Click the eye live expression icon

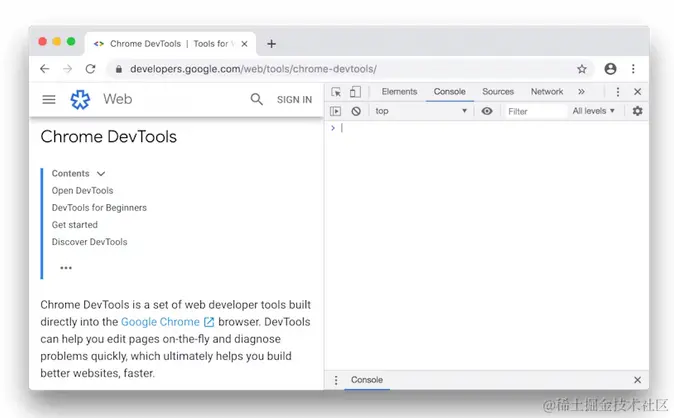tap(487, 111)
